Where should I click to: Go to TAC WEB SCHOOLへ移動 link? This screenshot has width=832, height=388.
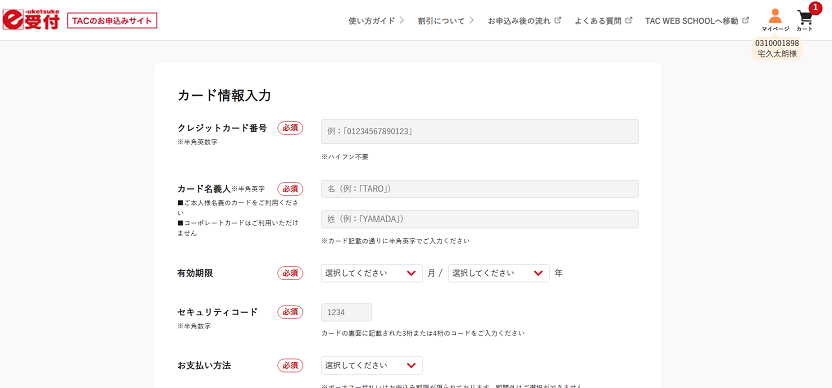tap(697, 21)
